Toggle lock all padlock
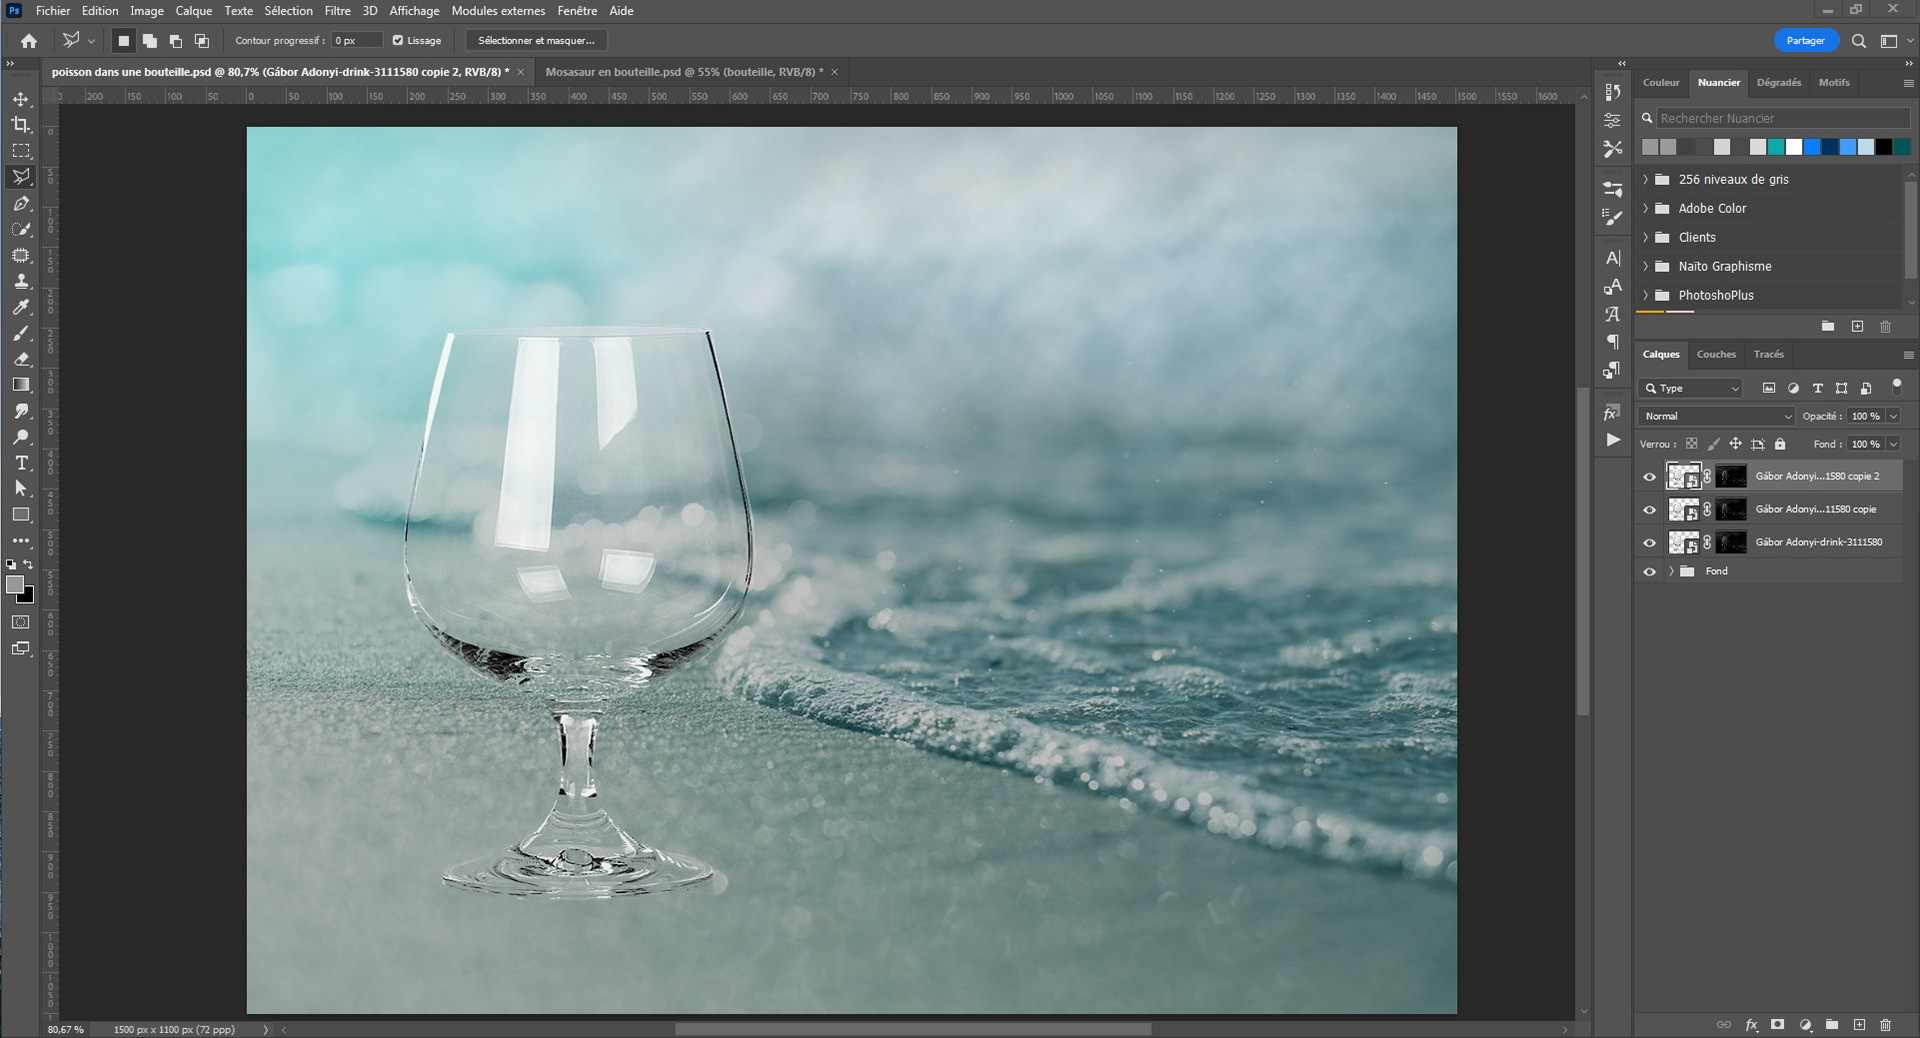Image resolution: width=1920 pixels, height=1038 pixels. [1780, 444]
